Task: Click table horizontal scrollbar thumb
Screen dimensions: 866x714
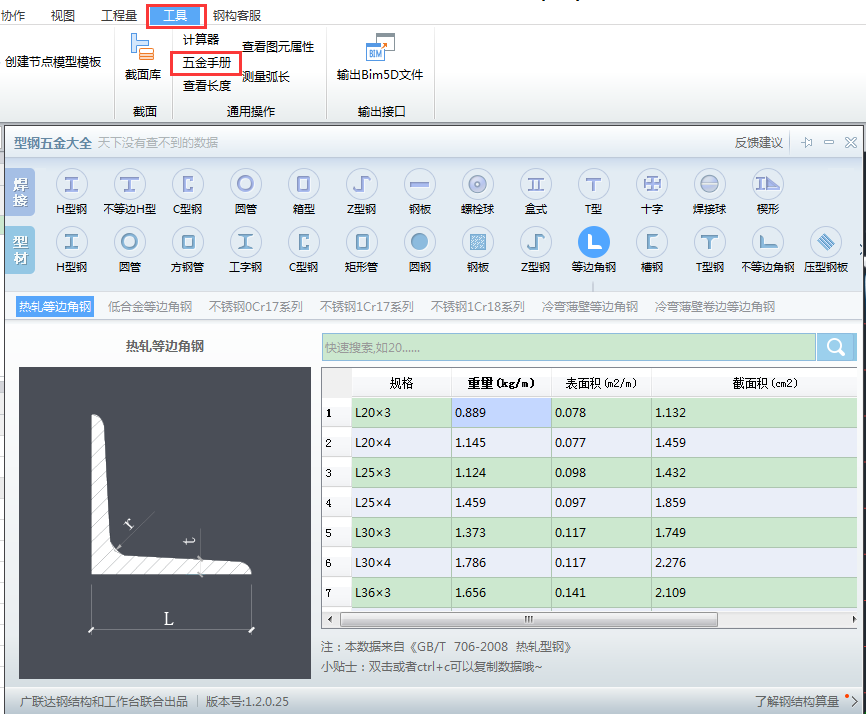Action: [529, 619]
